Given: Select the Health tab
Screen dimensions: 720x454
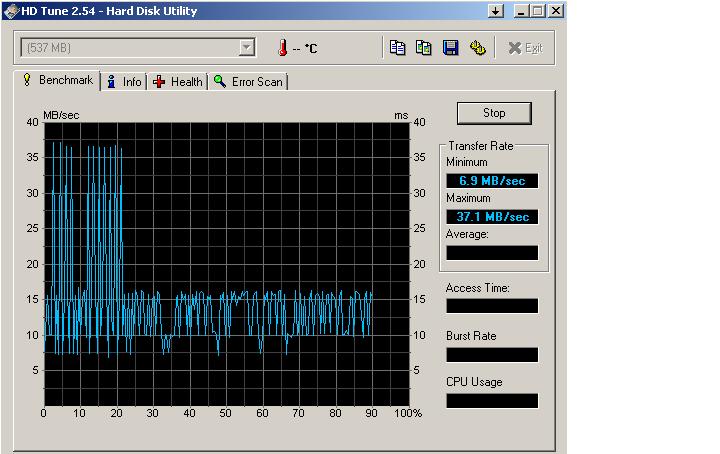Looking at the screenshot, I should coord(178,82).
